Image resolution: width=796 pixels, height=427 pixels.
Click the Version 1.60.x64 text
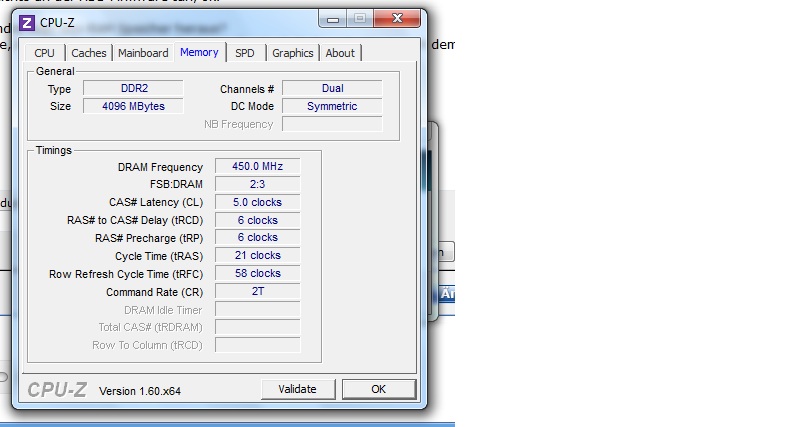tap(140, 391)
